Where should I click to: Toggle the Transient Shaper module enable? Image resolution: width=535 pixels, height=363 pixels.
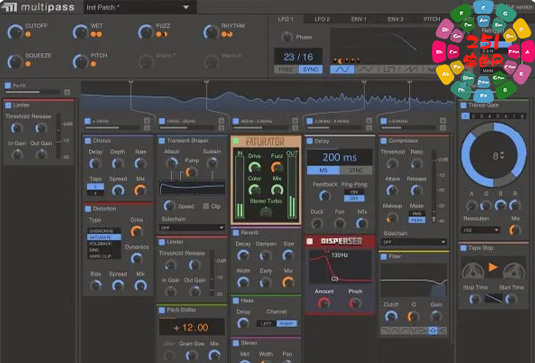point(162,141)
